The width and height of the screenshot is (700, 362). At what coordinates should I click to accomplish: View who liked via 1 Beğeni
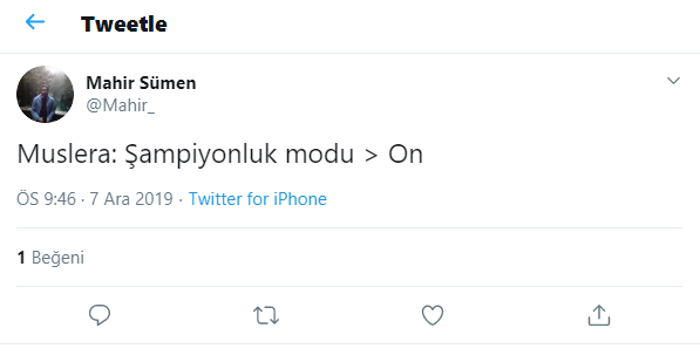(x=50, y=258)
